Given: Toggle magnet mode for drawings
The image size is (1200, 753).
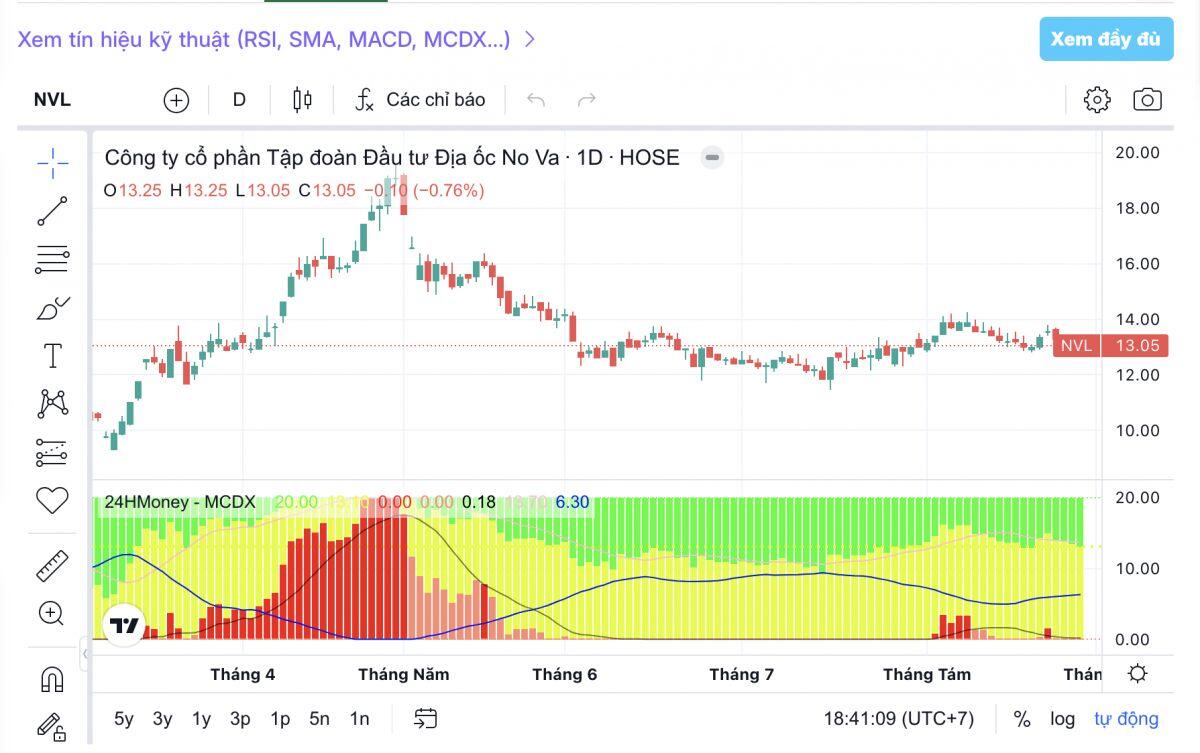Looking at the screenshot, I should [52, 679].
